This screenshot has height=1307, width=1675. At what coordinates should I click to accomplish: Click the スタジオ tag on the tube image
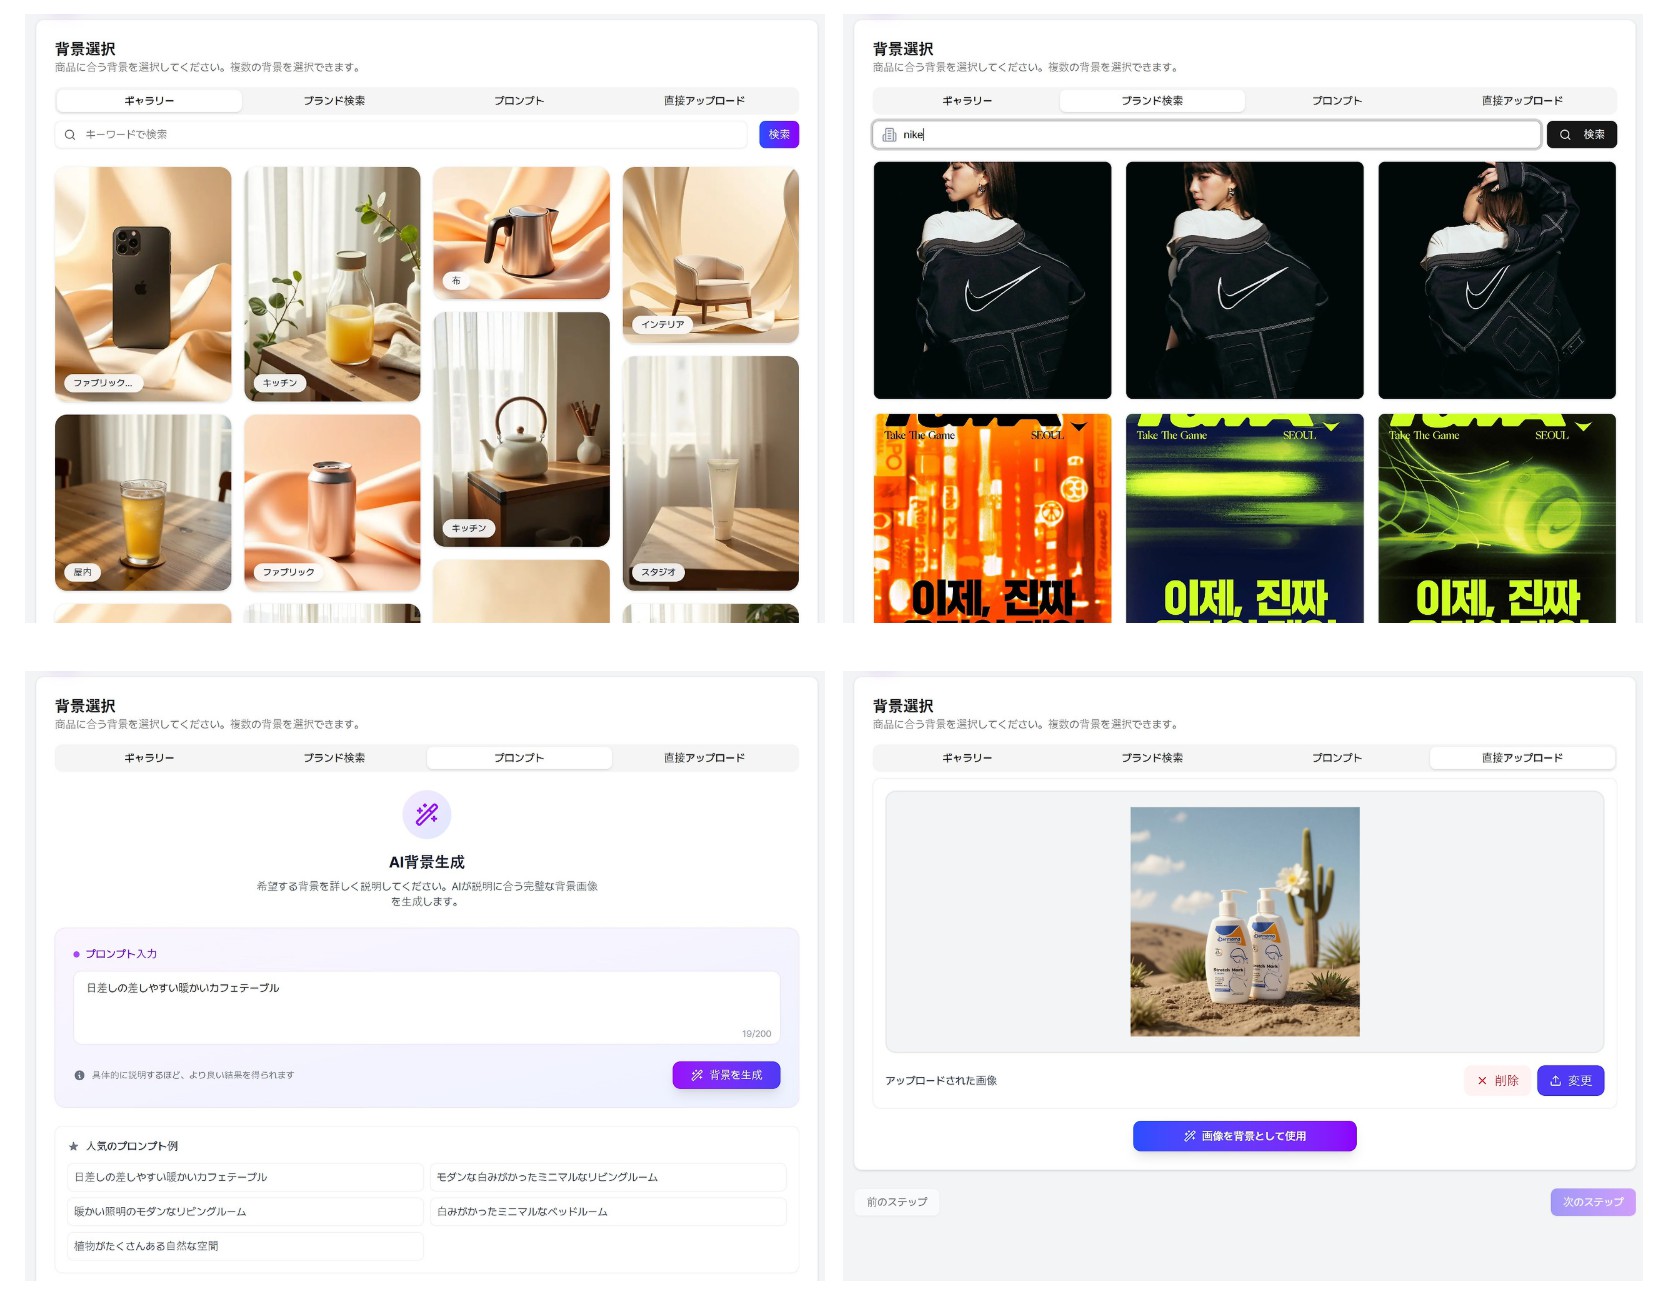click(658, 572)
